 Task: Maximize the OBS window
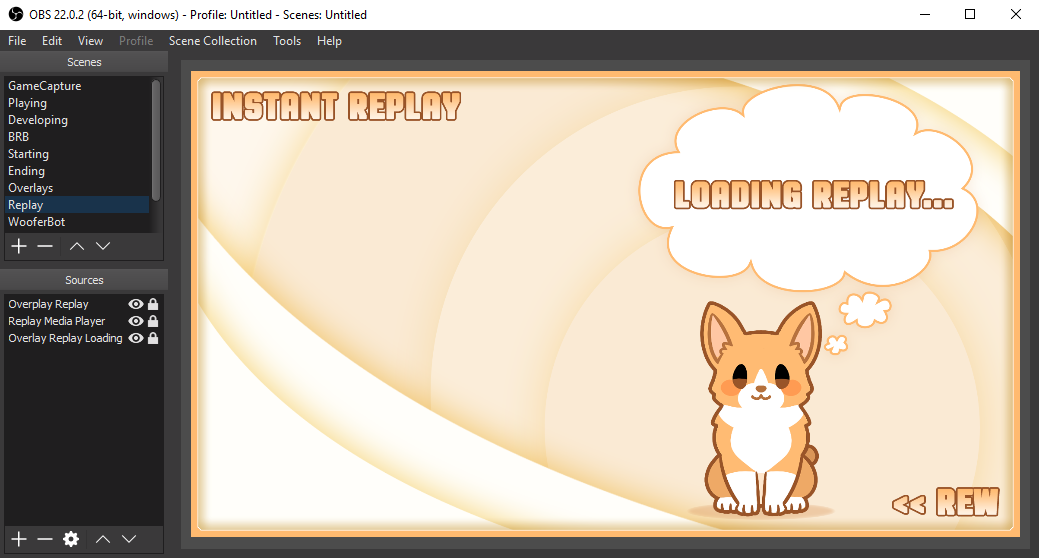[x=970, y=15]
